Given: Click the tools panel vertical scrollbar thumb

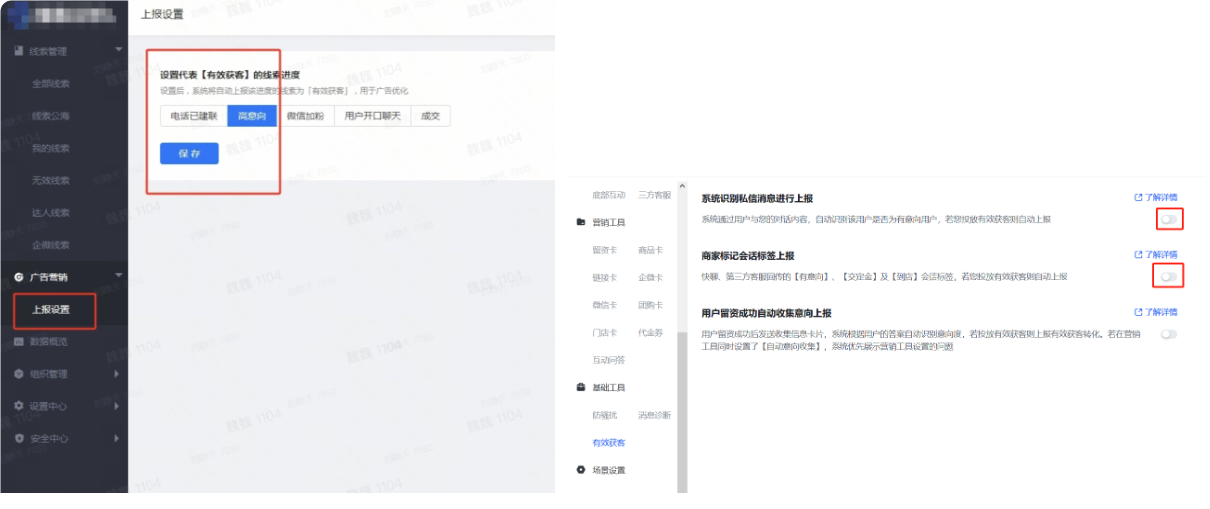Looking at the screenshot, I should coord(682,412).
